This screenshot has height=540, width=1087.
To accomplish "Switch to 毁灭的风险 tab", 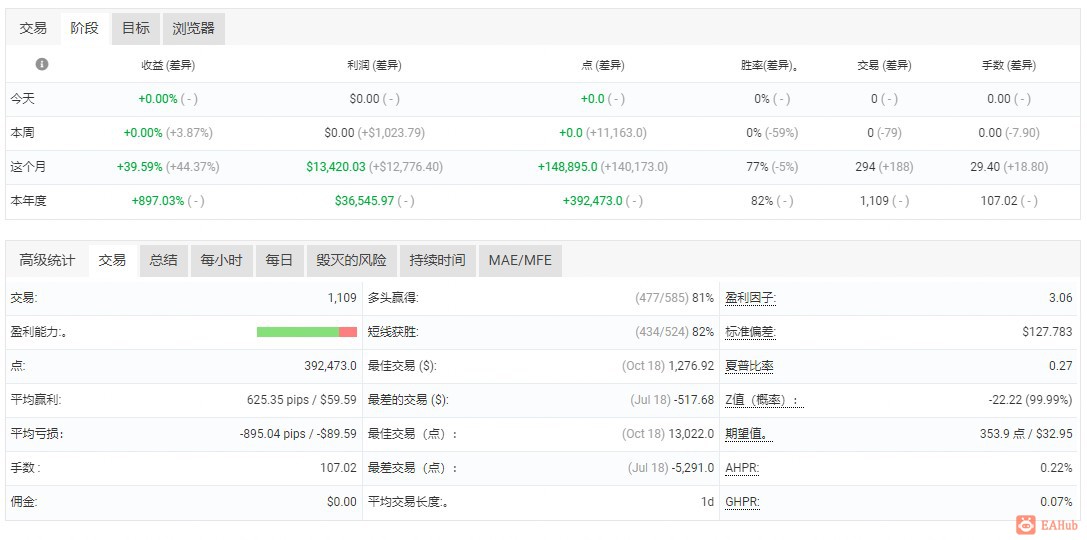I will [351, 260].
